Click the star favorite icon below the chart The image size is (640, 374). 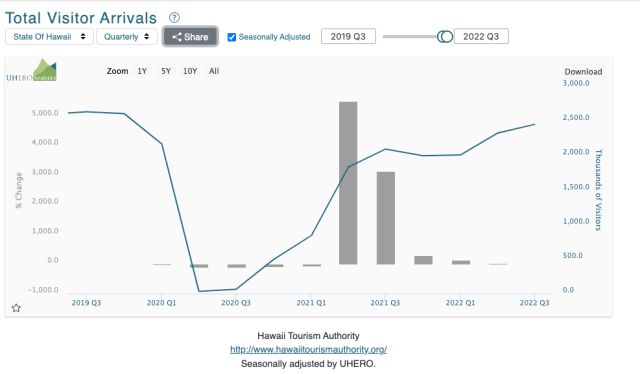tap(16, 308)
